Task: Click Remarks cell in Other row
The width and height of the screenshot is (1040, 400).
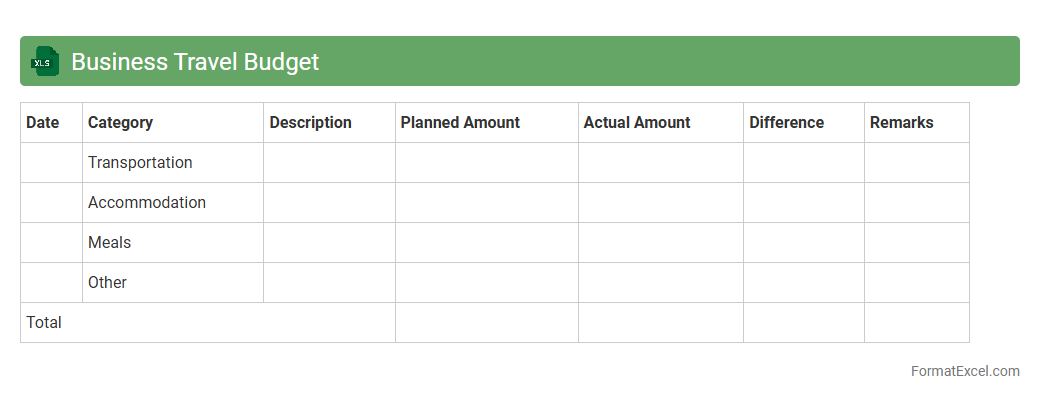Action: [x=916, y=282]
